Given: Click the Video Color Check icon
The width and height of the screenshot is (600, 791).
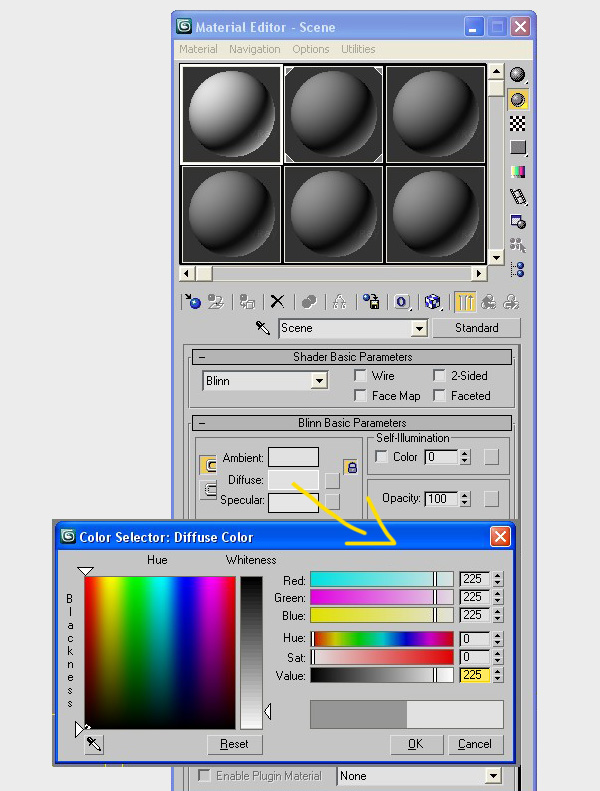Looking at the screenshot, I should point(517,172).
